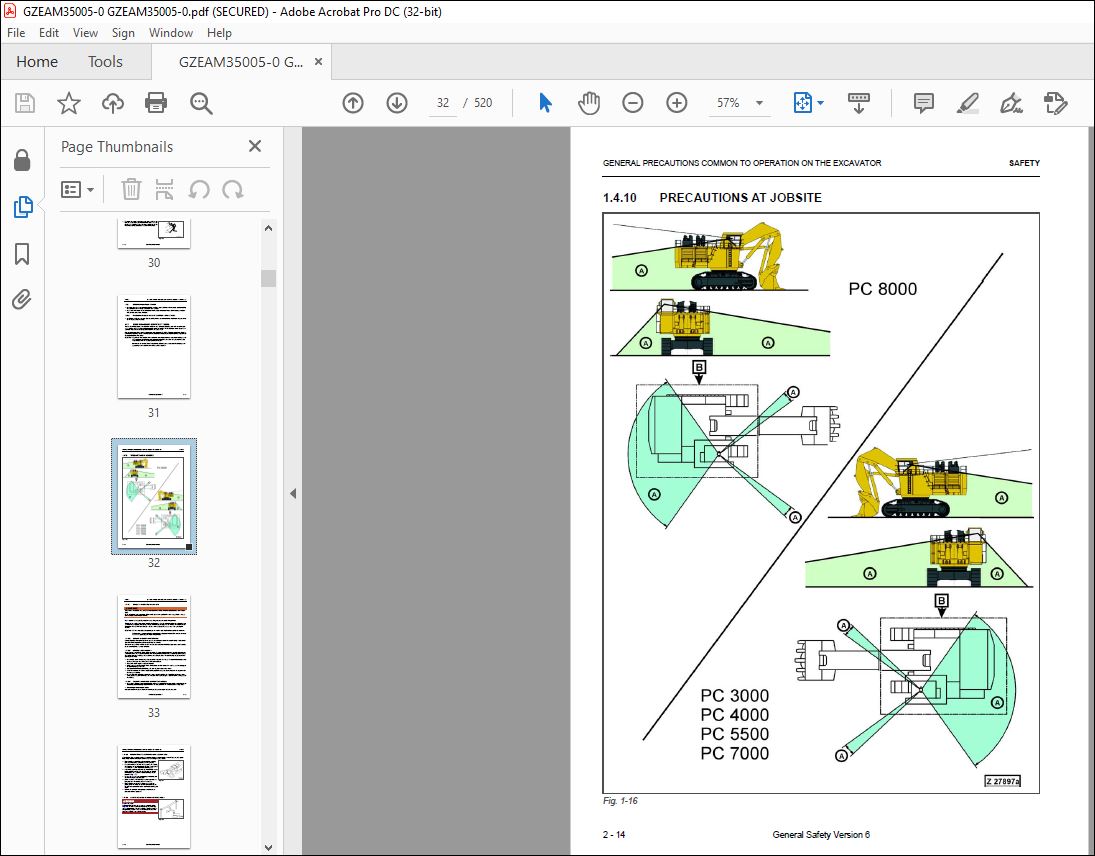The image size is (1095, 856).
Task: Open the find text magnifier icon
Action: click(201, 103)
